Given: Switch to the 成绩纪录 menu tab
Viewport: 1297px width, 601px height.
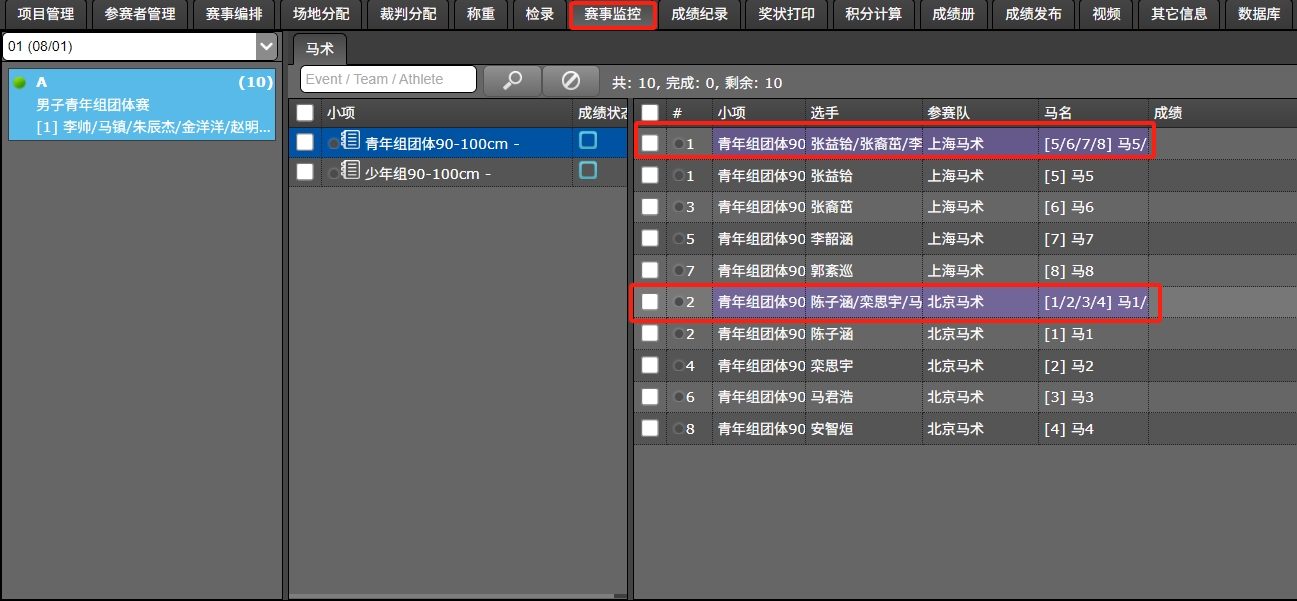Looking at the screenshot, I should tap(700, 15).
